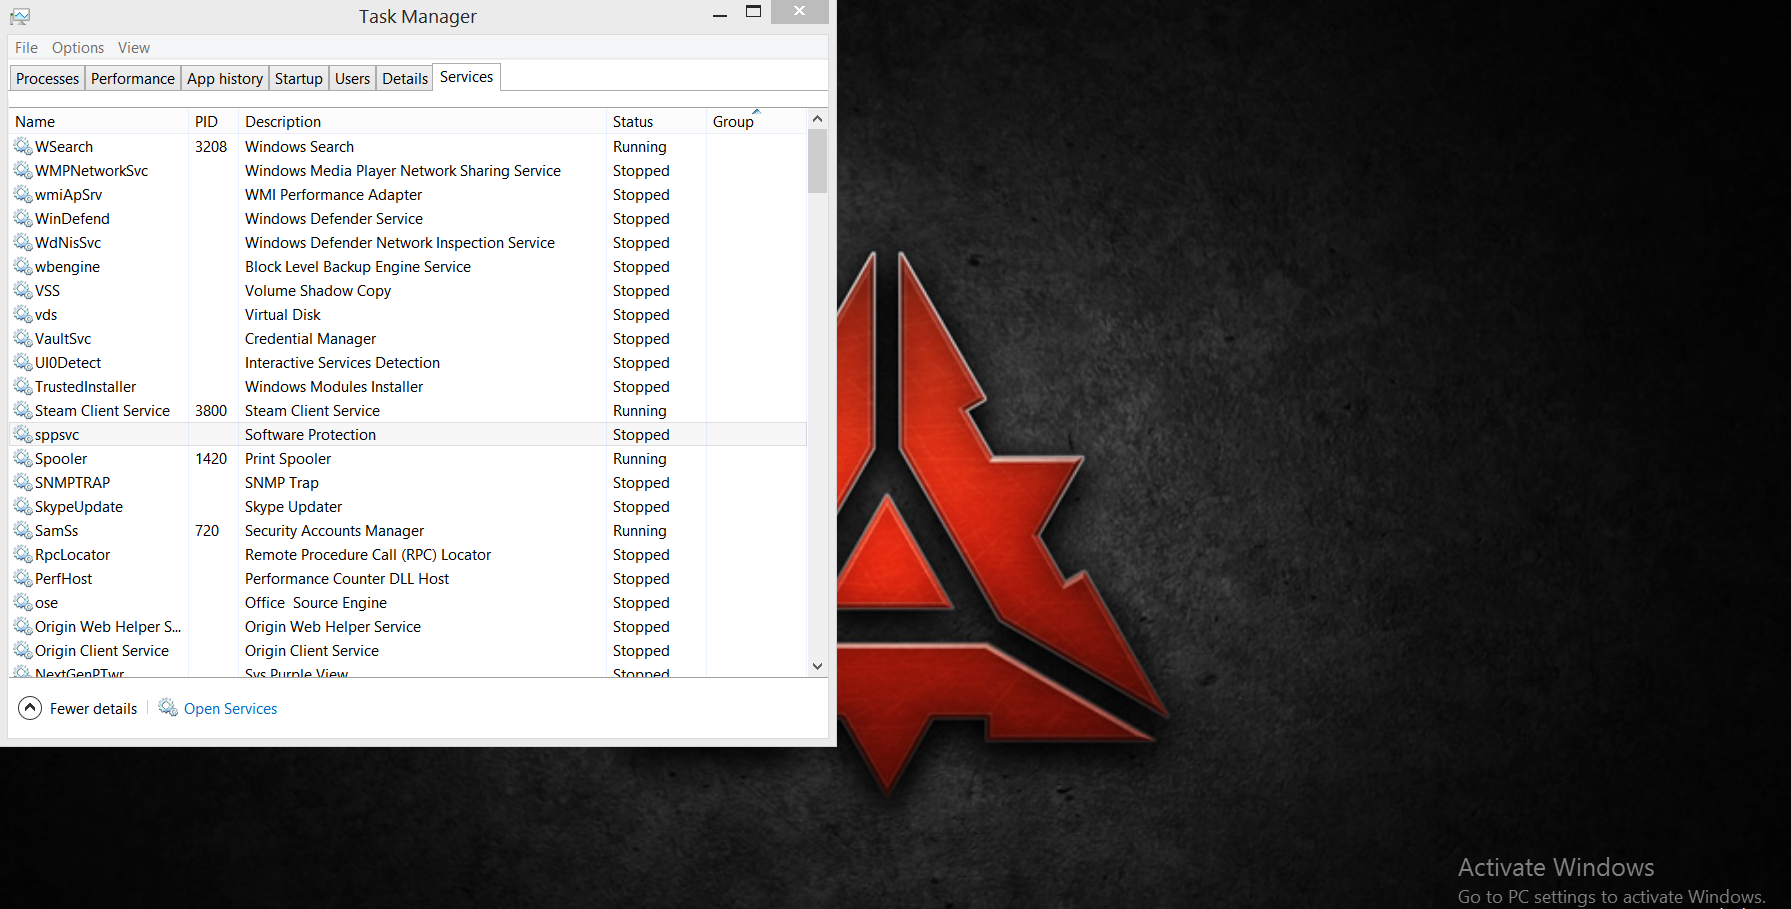Click the services list scroll up arrow
This screenshot has height=909, width=1791.
tap(817, 119)
